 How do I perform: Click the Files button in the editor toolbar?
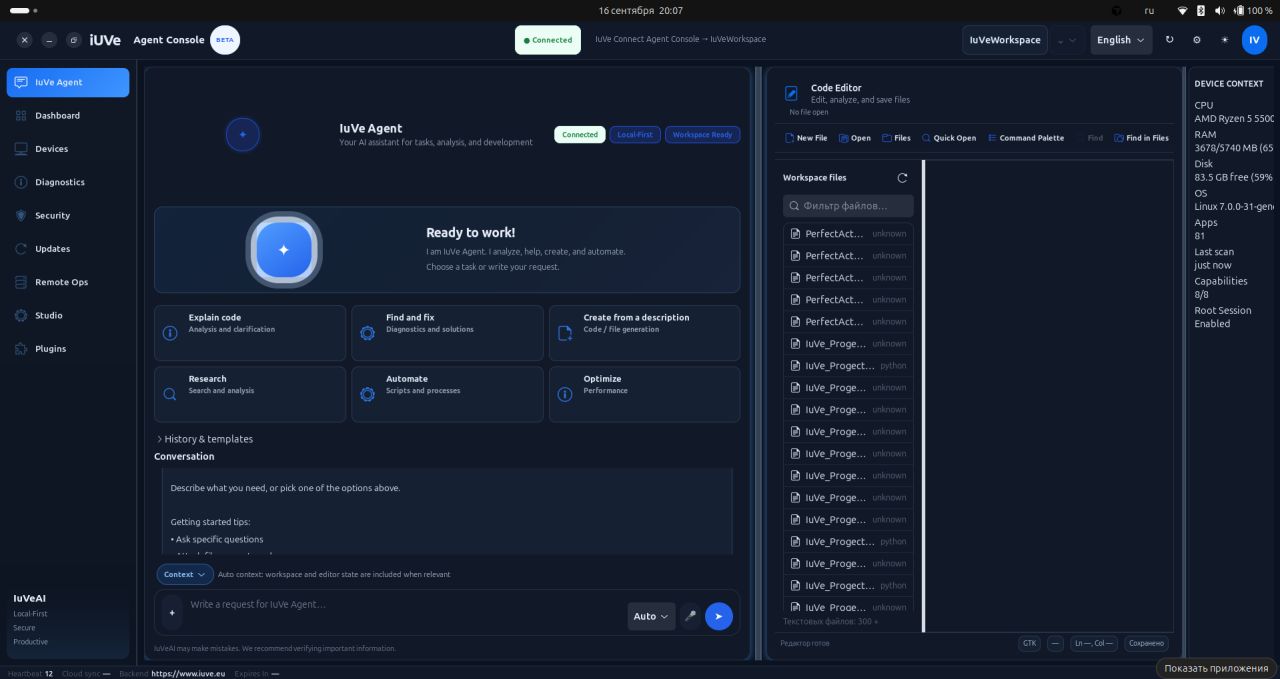click(896, 138)
